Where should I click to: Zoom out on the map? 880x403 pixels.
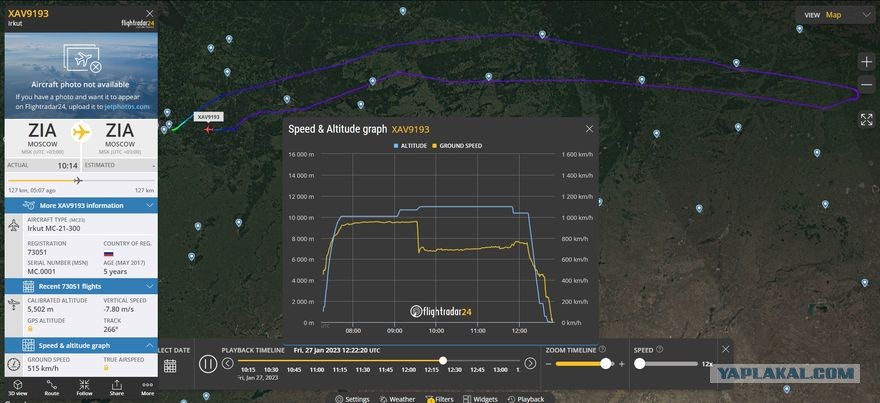[867, 85]
